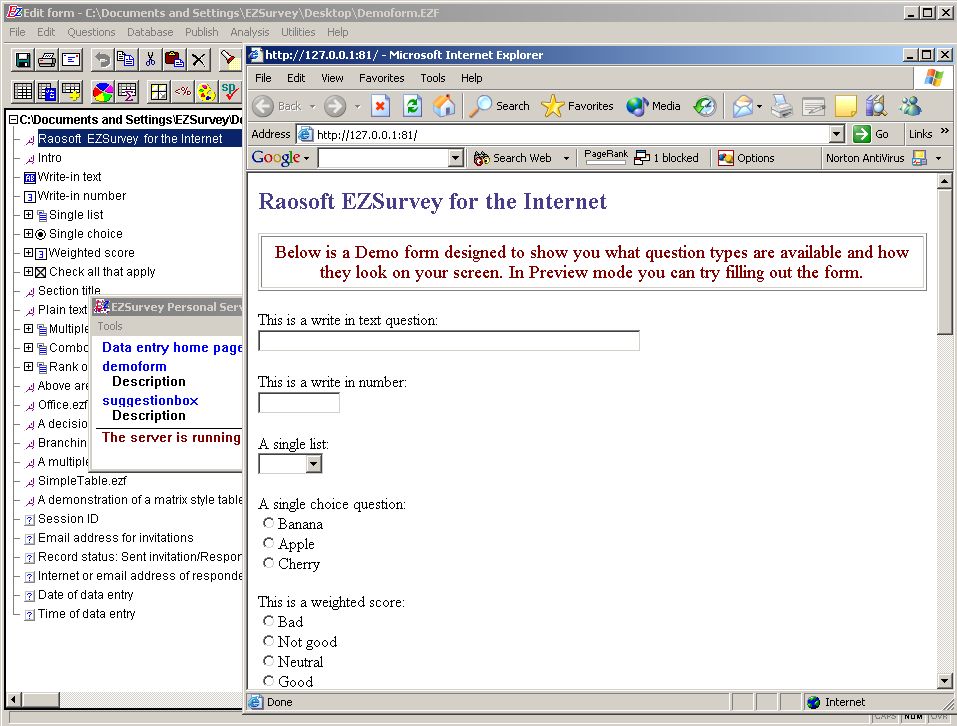The image size is (957, 726).
Task: Open History in Internet Explorer toolbar
Action: [x=705, y=106]
